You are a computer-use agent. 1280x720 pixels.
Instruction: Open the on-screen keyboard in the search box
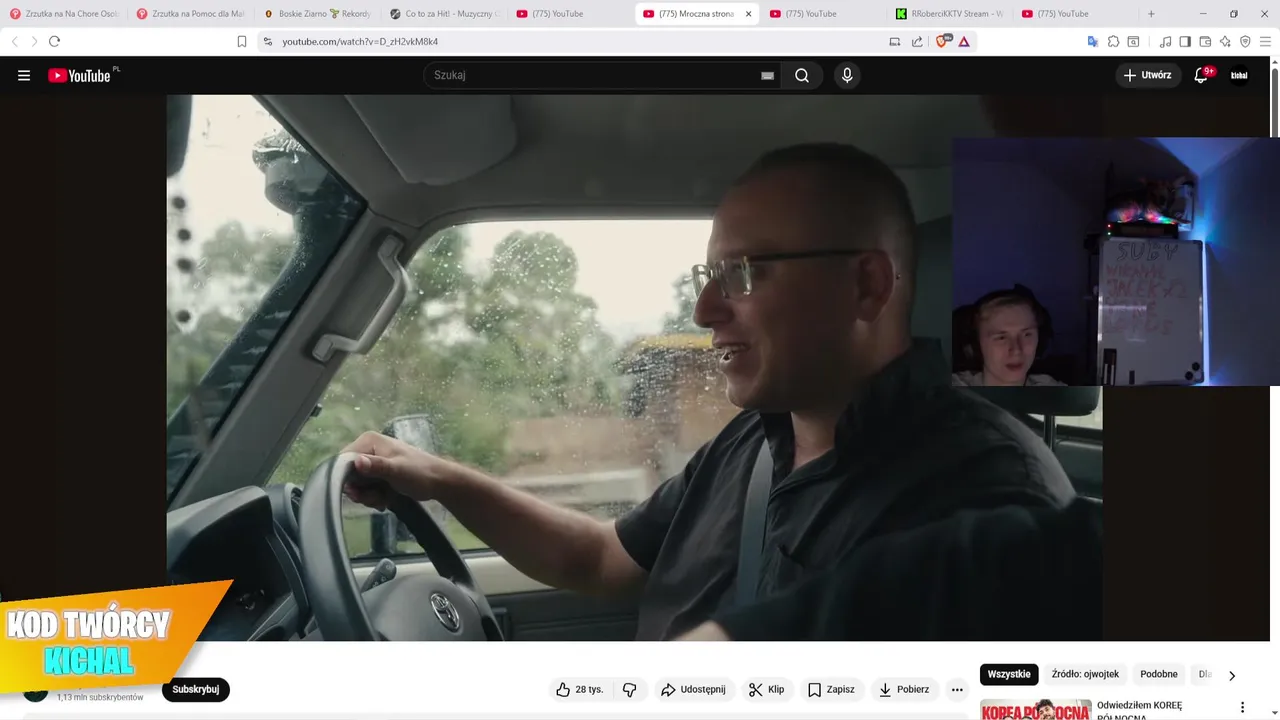pyautogui.click(x=767, y=75)
